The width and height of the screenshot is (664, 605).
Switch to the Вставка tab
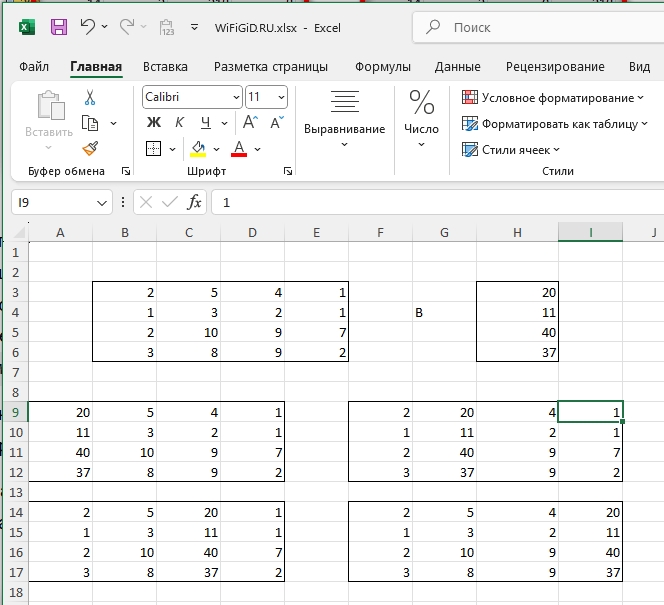[x=165, y=66]
